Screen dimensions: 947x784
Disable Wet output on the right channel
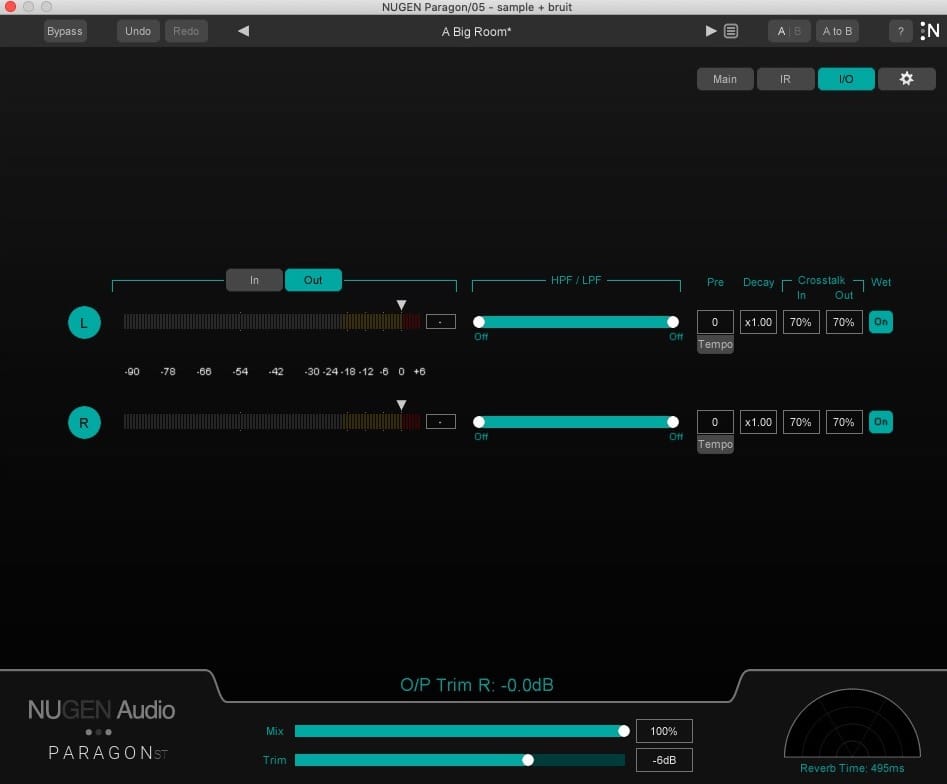point(881,422)
